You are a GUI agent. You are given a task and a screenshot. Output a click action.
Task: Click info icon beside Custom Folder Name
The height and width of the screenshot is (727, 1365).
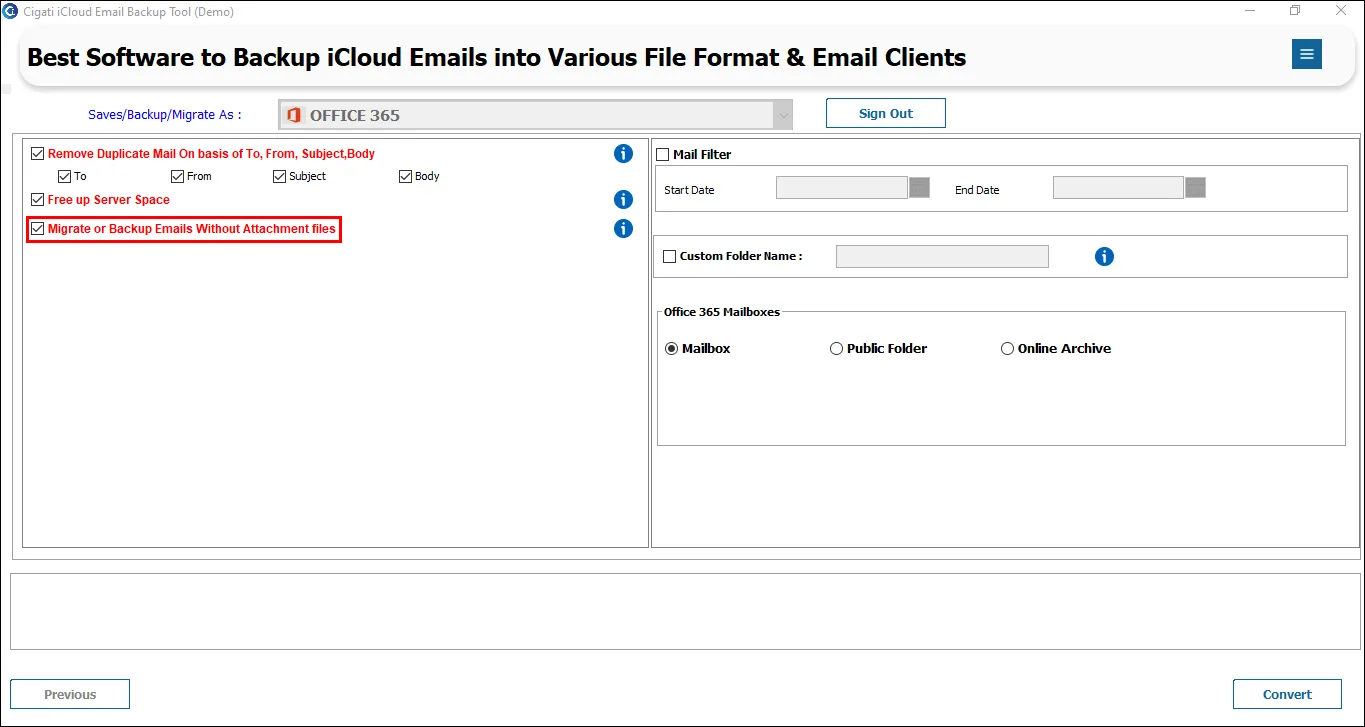point(1104,257)
